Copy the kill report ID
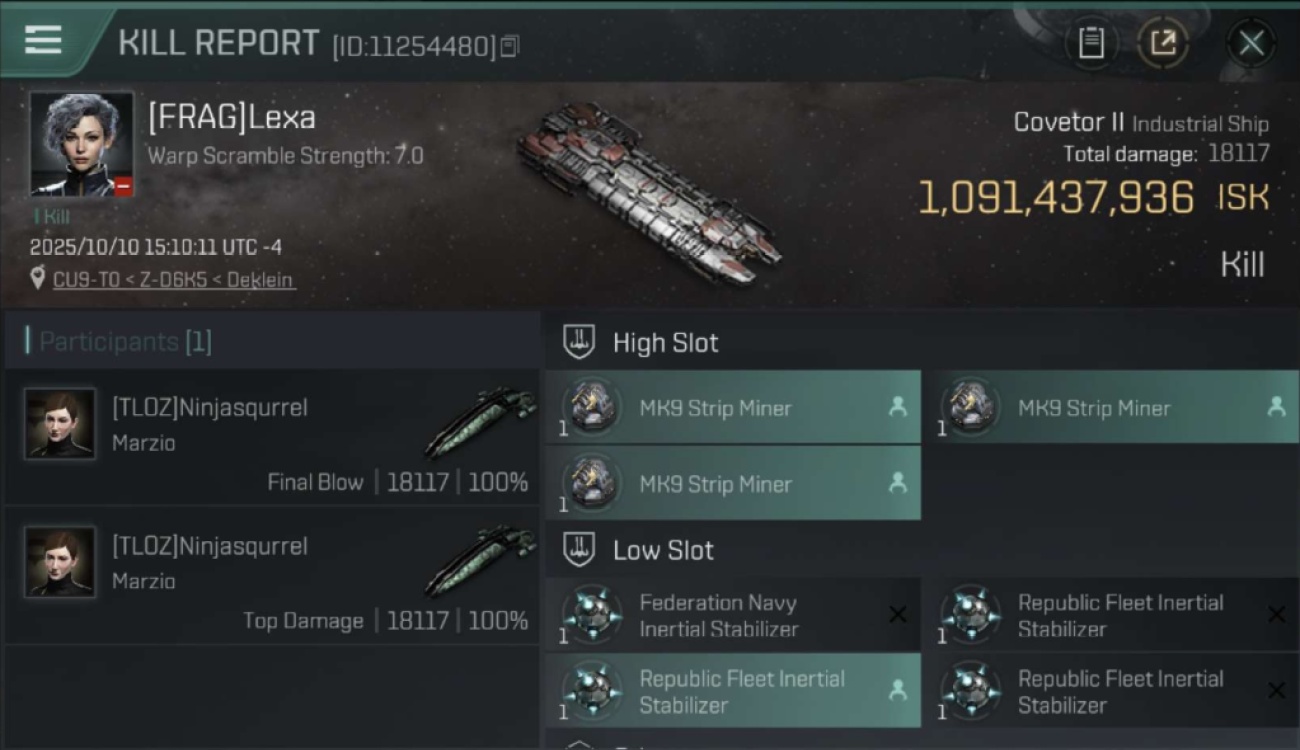Viewport: 1300px width, 750px height. (x=510, y=46)
